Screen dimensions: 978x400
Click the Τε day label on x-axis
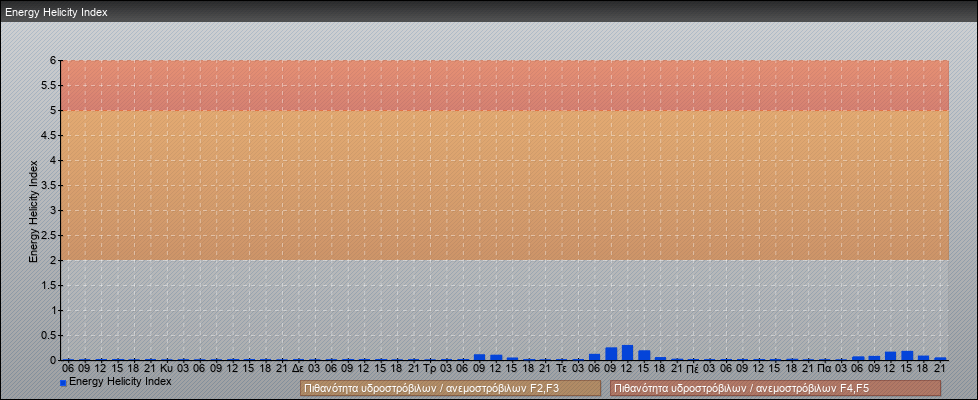[x=561, y=369]
